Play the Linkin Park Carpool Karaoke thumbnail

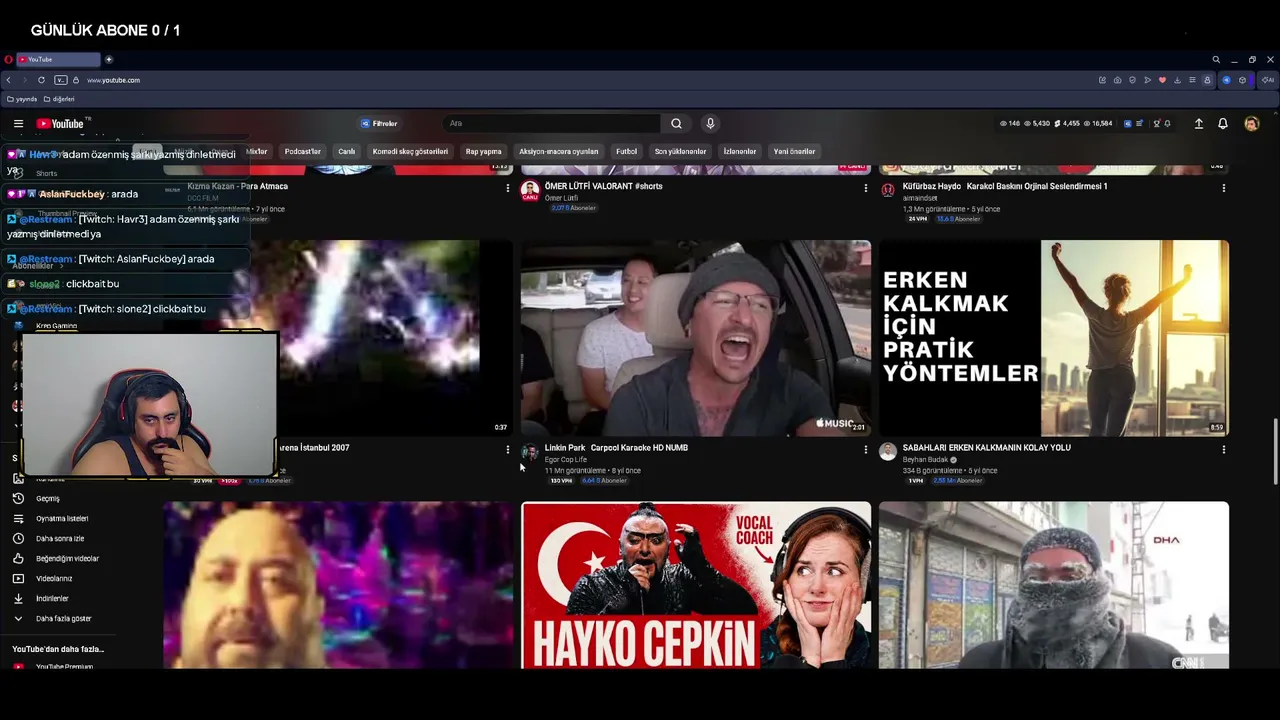[696, 338]
